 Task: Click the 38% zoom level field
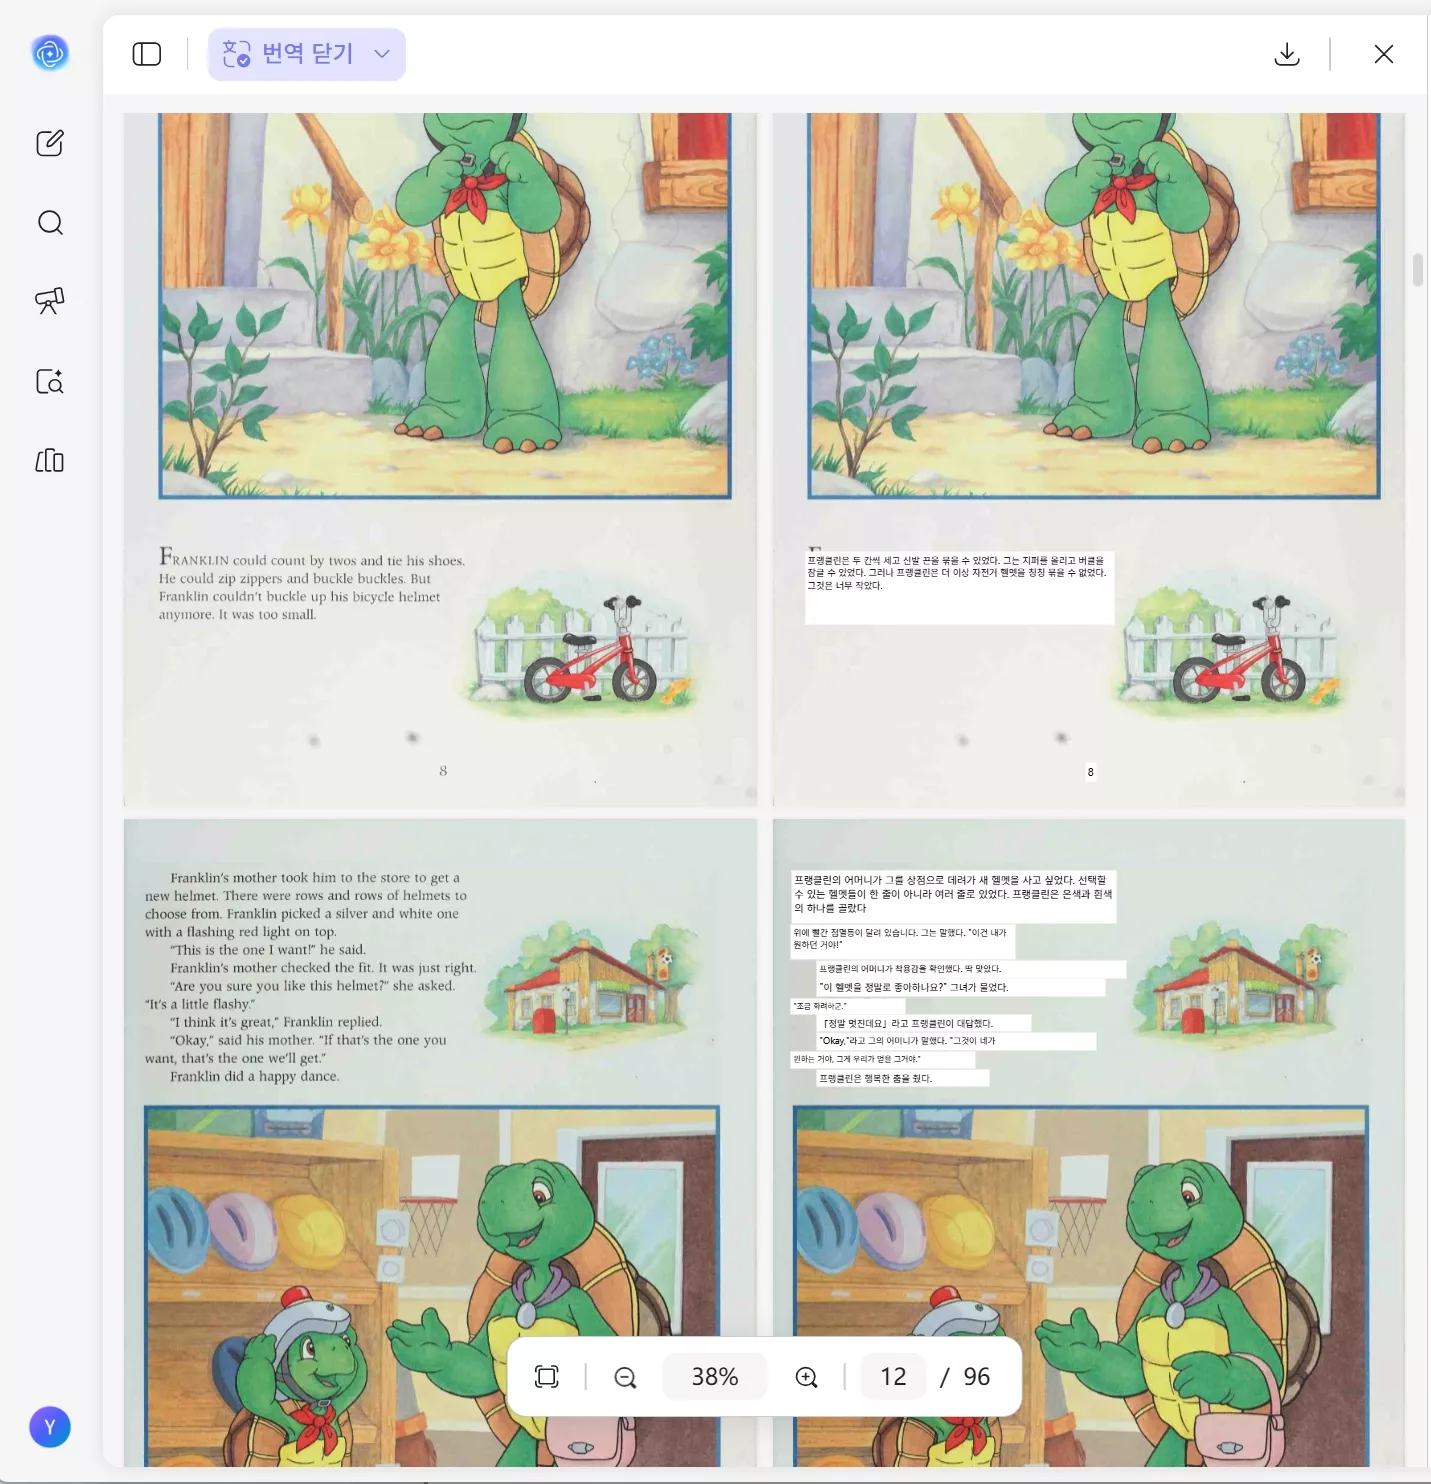click(715, 1377)
